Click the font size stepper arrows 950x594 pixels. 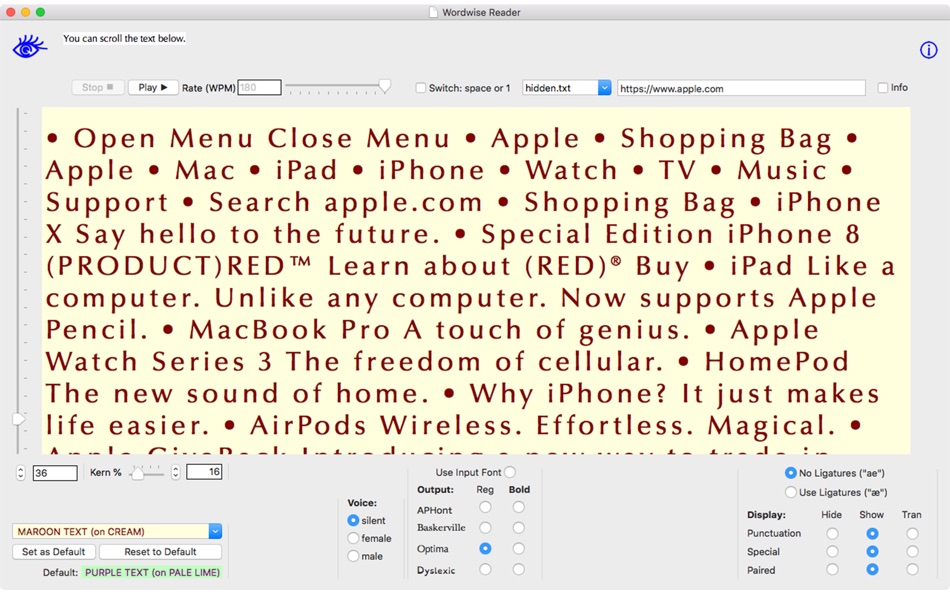(21, 473)
